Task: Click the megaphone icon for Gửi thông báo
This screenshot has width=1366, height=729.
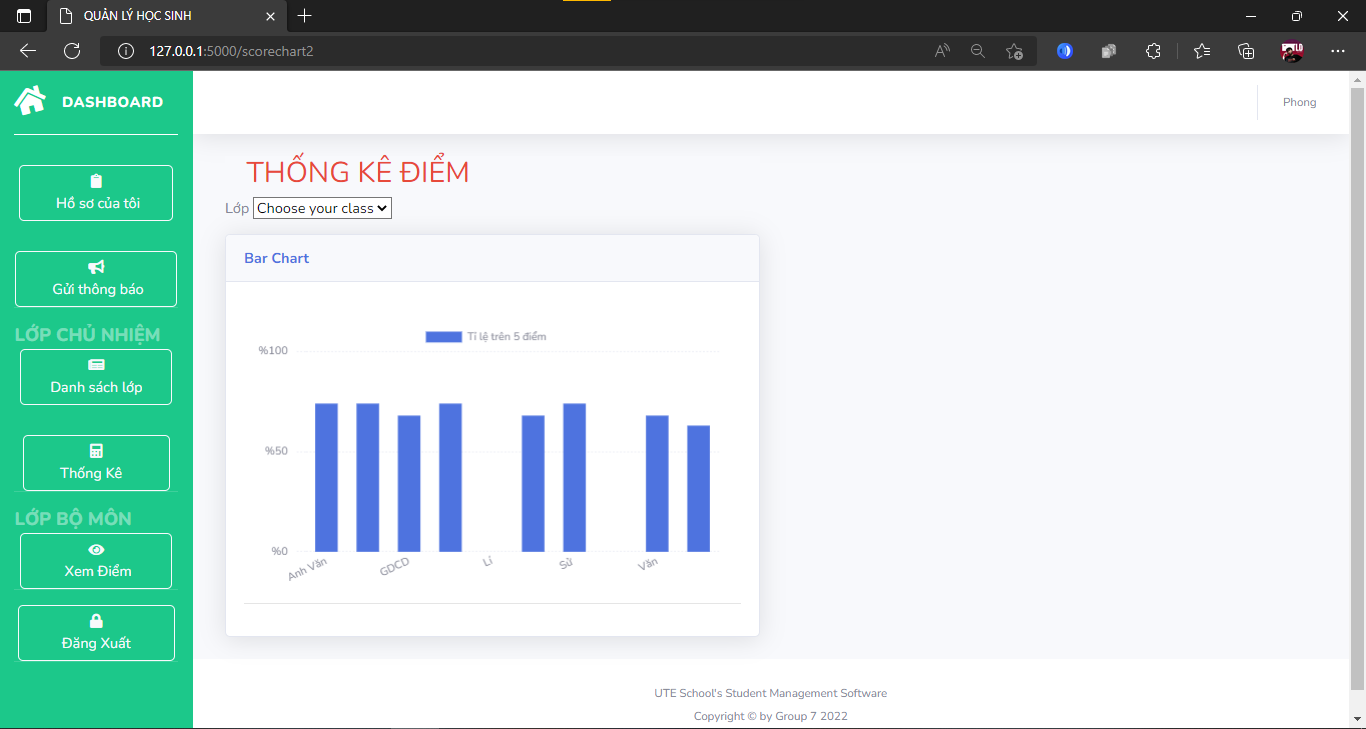Action: click(x=95, y=267)
